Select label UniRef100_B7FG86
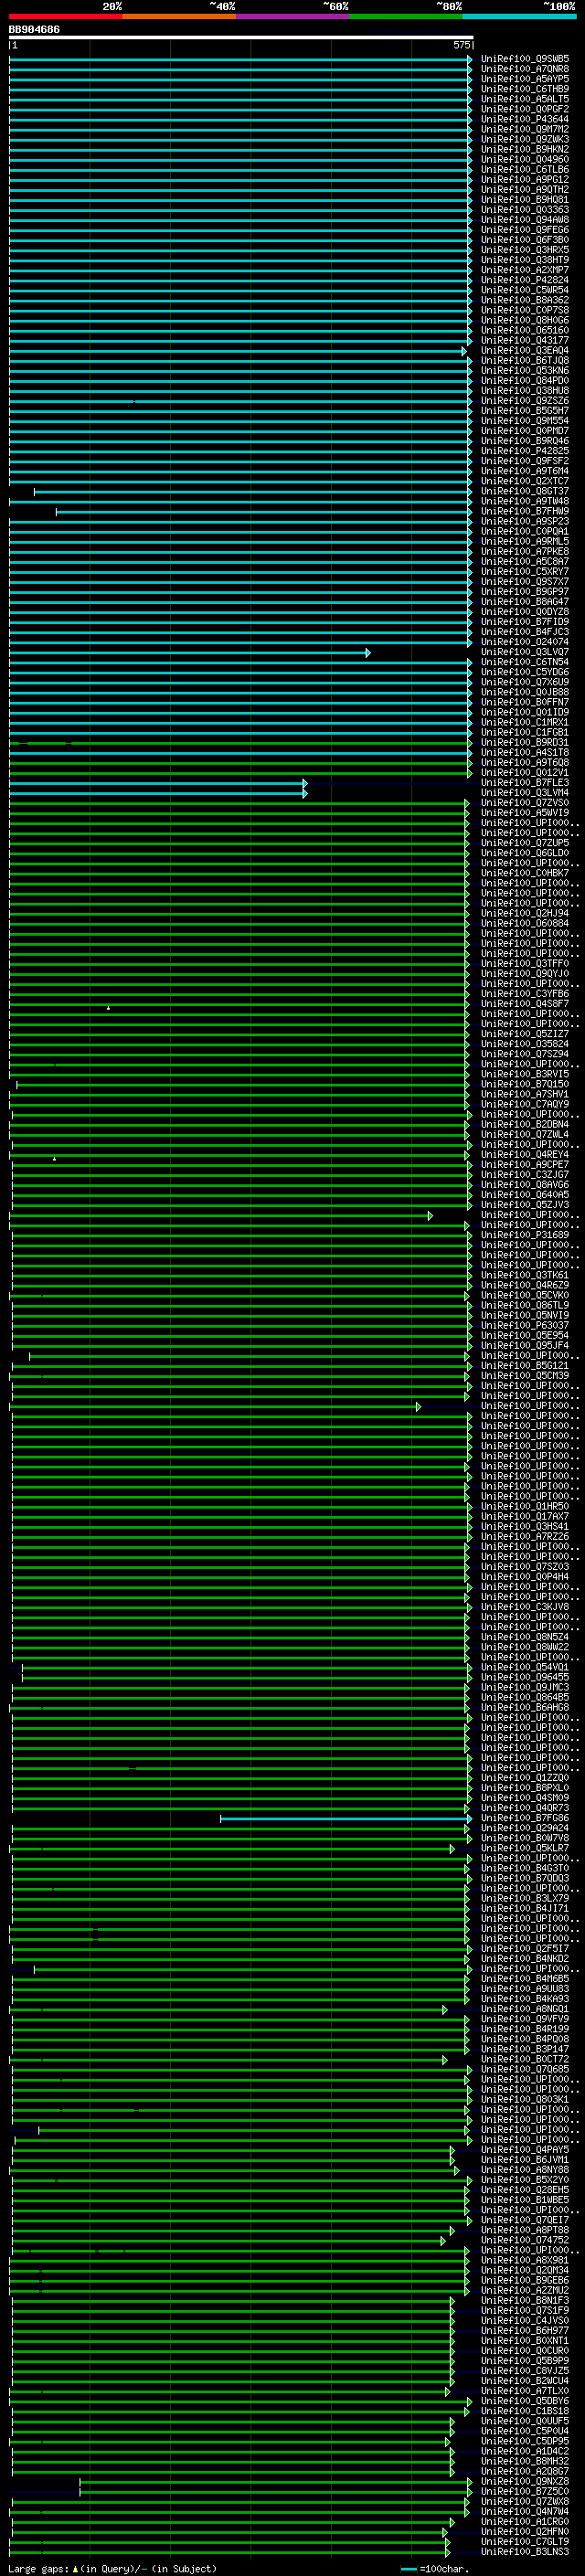Viewport: 585px width, 2576px height. pyautogui.click(x=524, y=1818)
